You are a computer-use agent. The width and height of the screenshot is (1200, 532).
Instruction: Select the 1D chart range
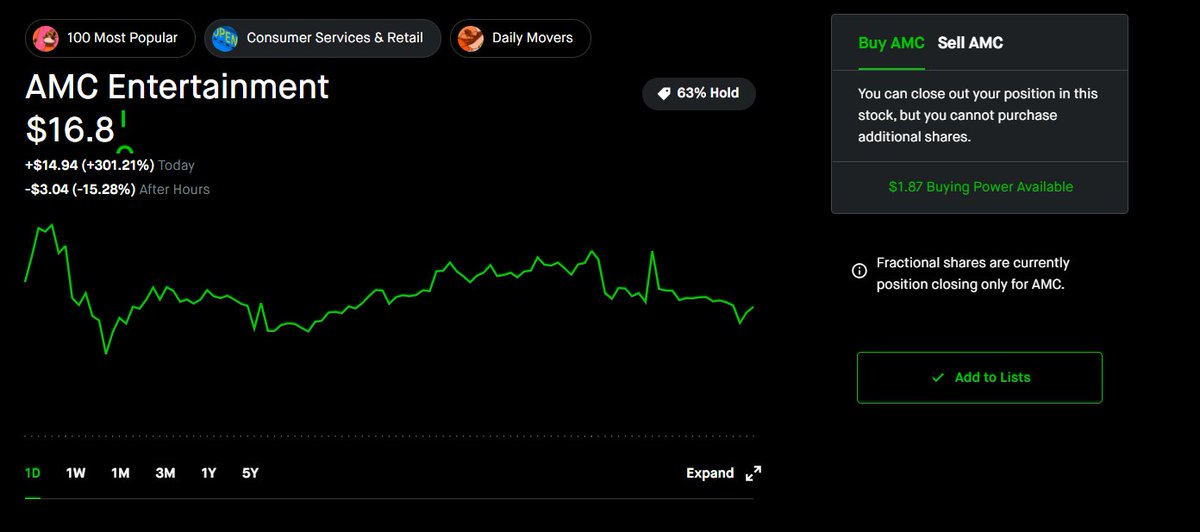click(x=33, y=473)
